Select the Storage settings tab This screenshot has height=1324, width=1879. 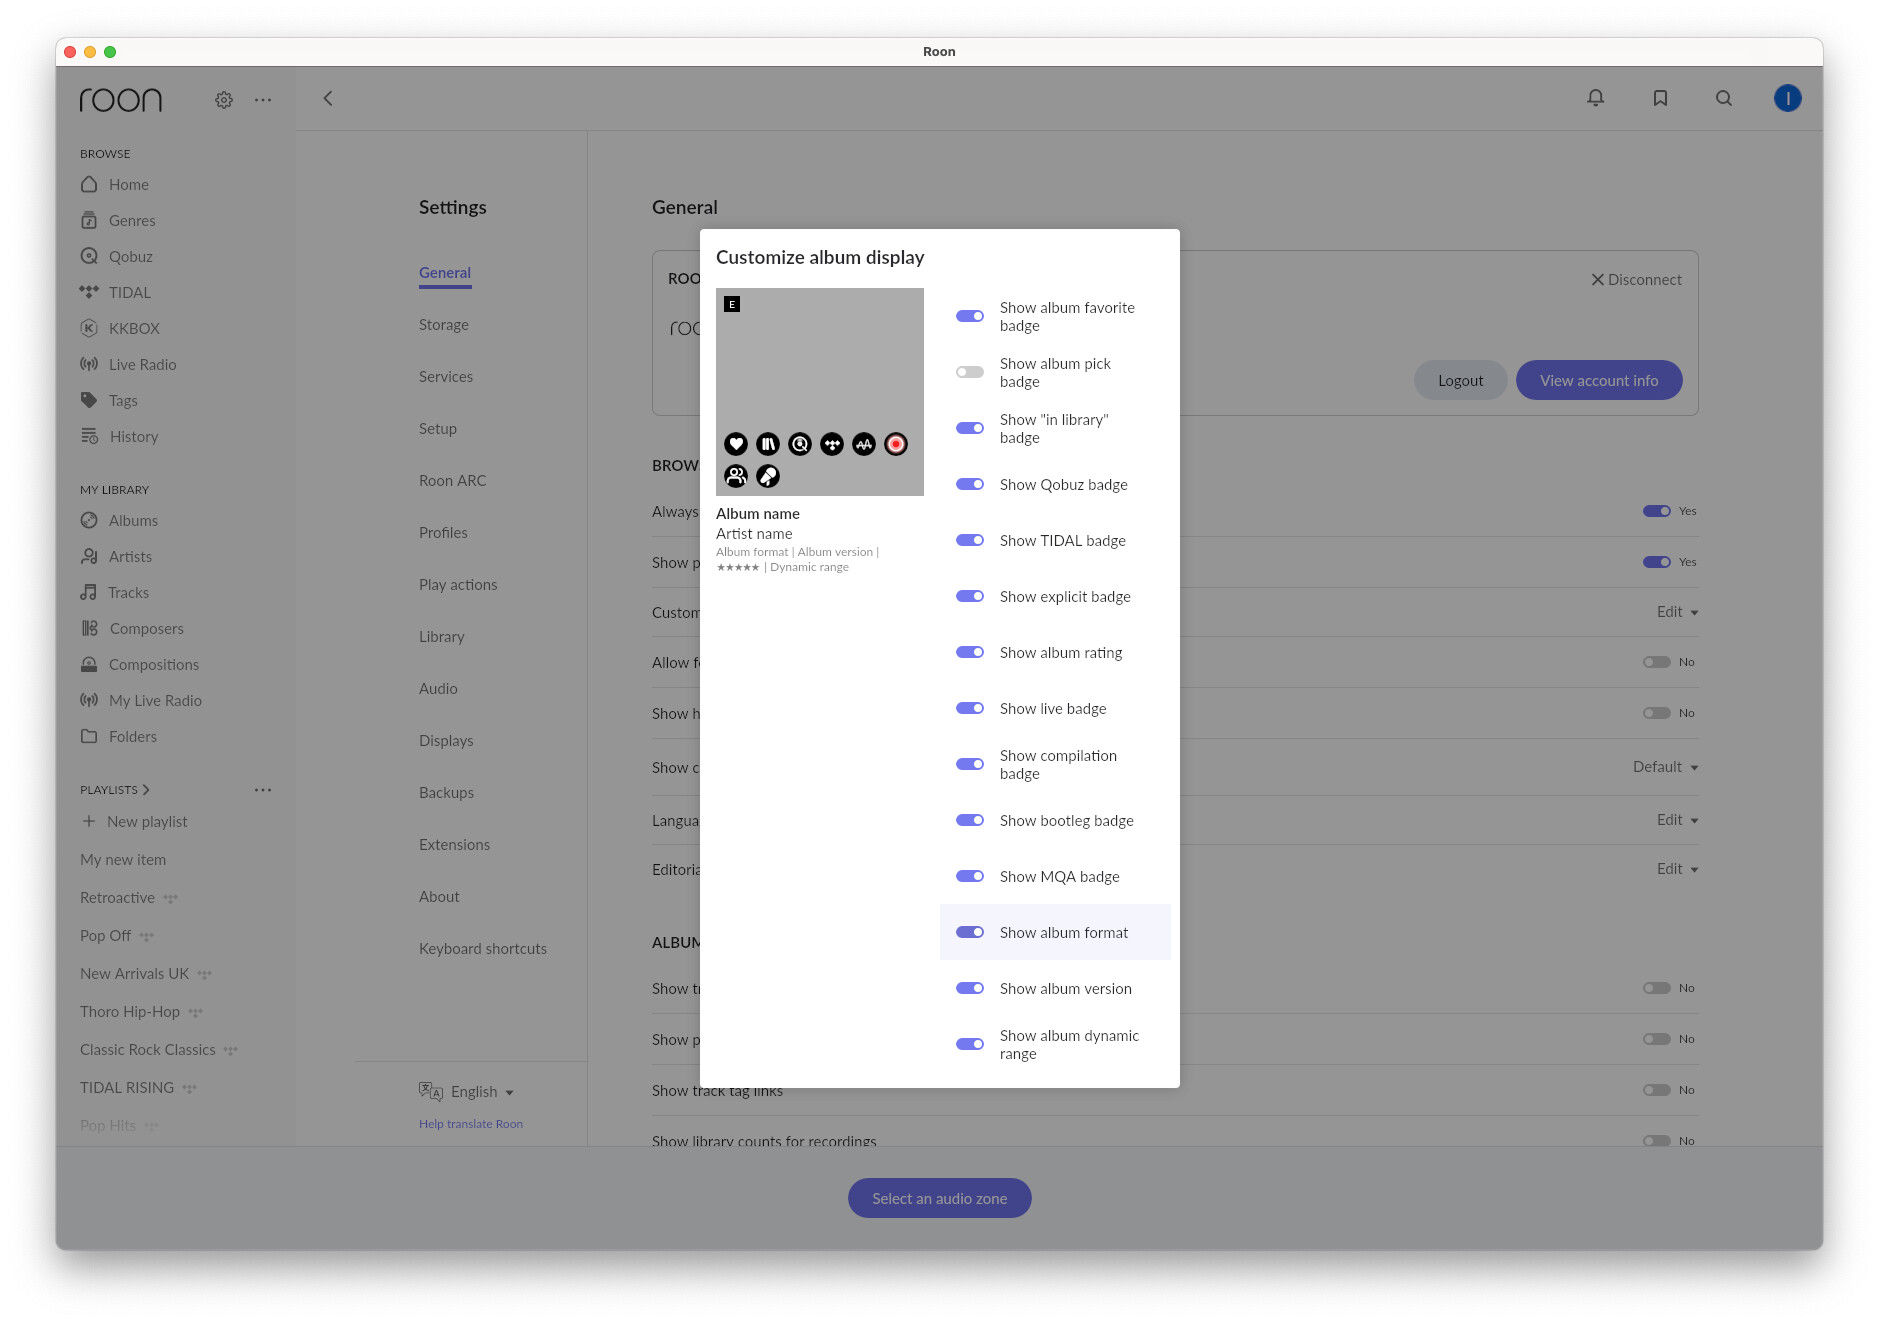(444, 325)
